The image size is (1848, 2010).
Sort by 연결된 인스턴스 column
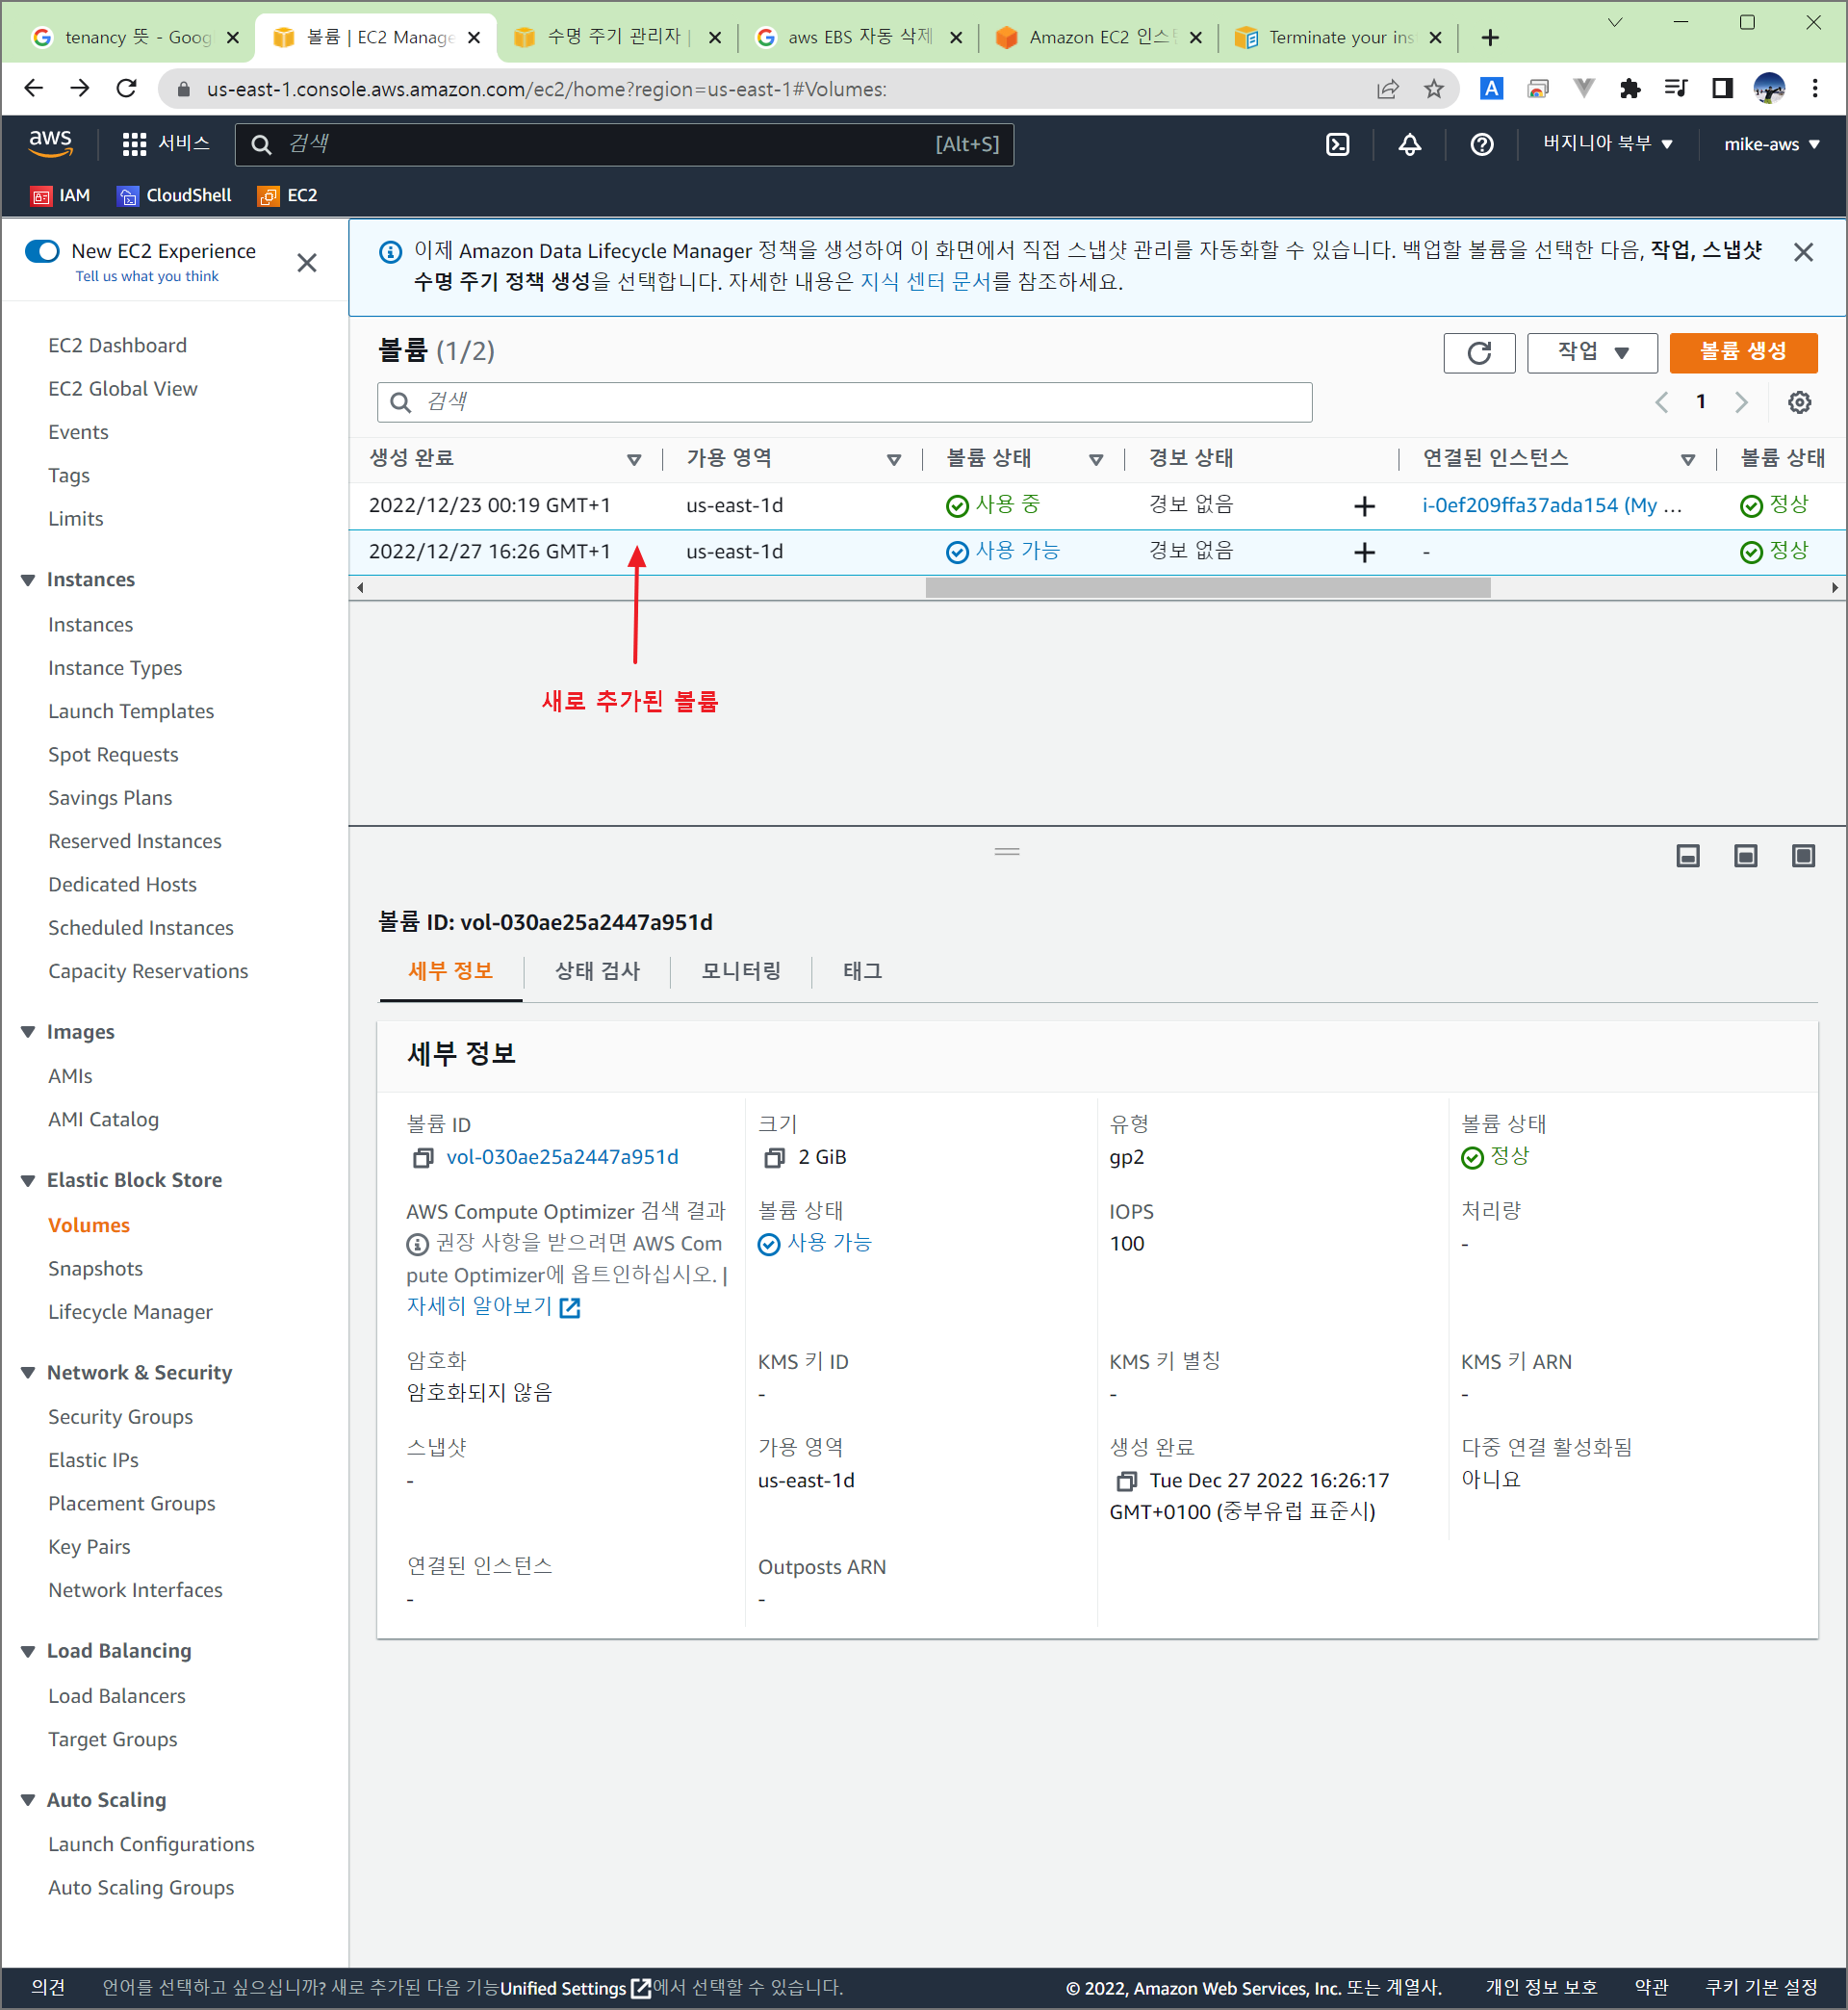click(x=1688, y=459)
